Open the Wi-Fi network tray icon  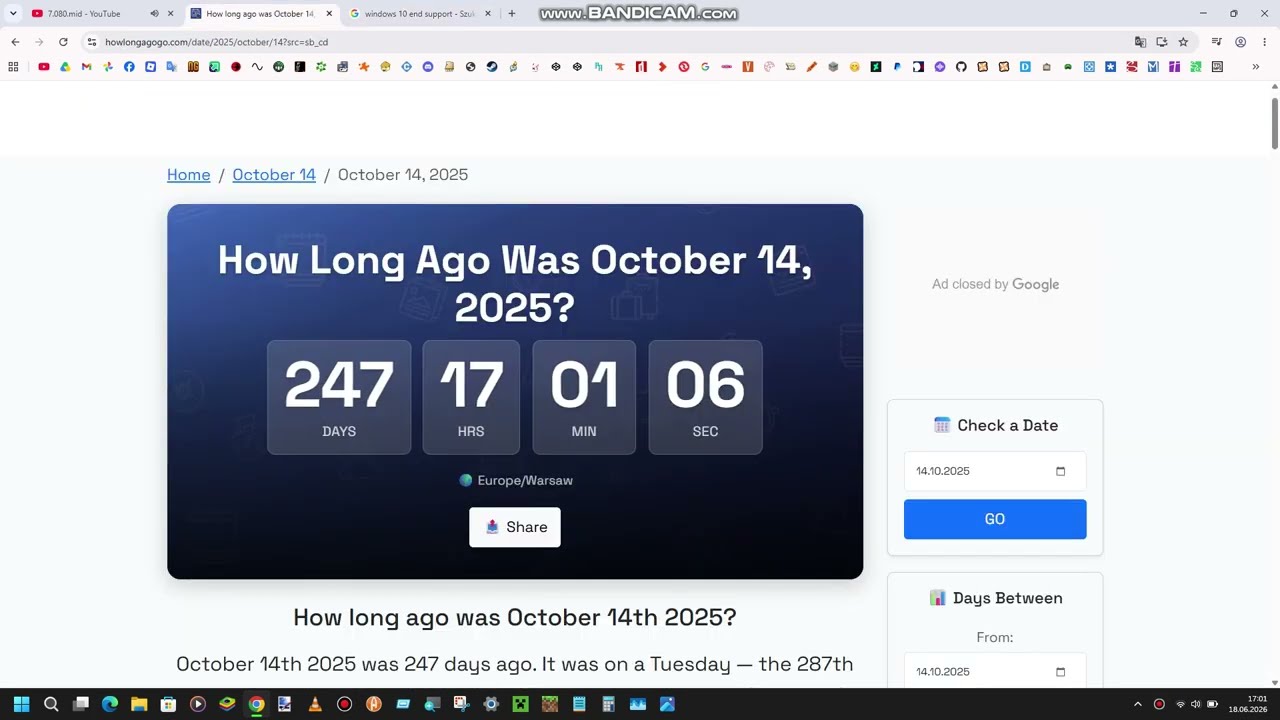click(x=1180, y=704)
